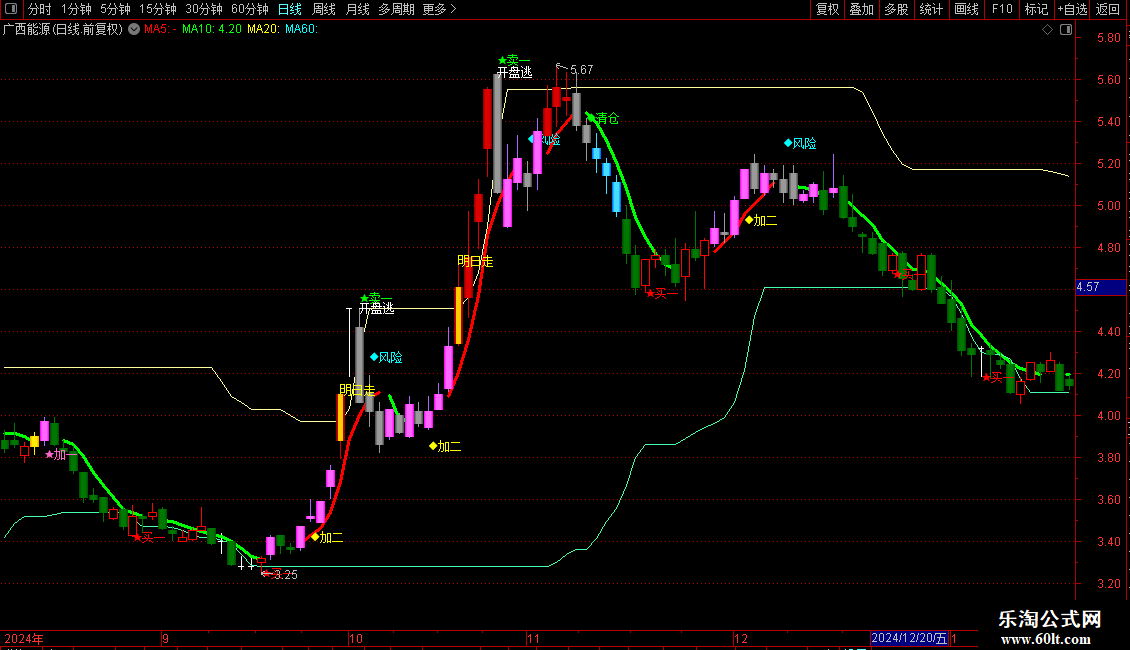The height and width of the screenshot is (650, 1130).
Task: Open the 统计 statistics button
Action: click(x=931, y=9)
